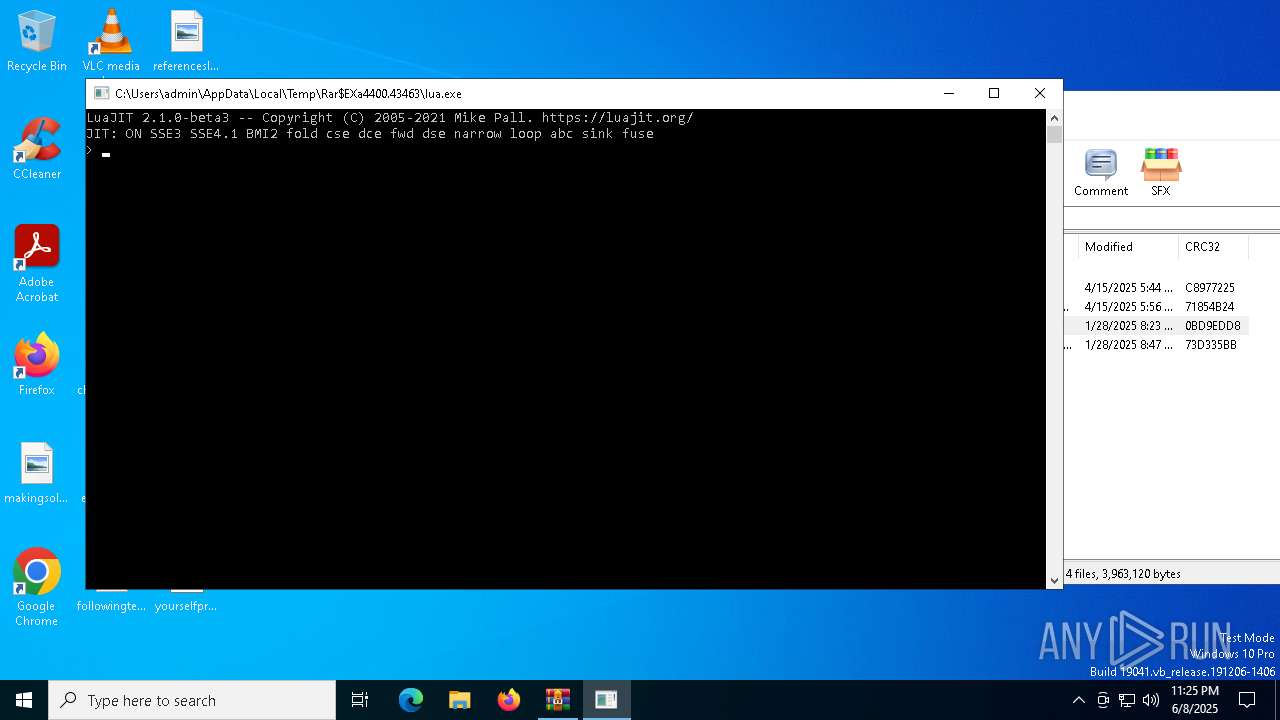Click the SFX icon in WinRAR toolbar

tap(1160, 173)
